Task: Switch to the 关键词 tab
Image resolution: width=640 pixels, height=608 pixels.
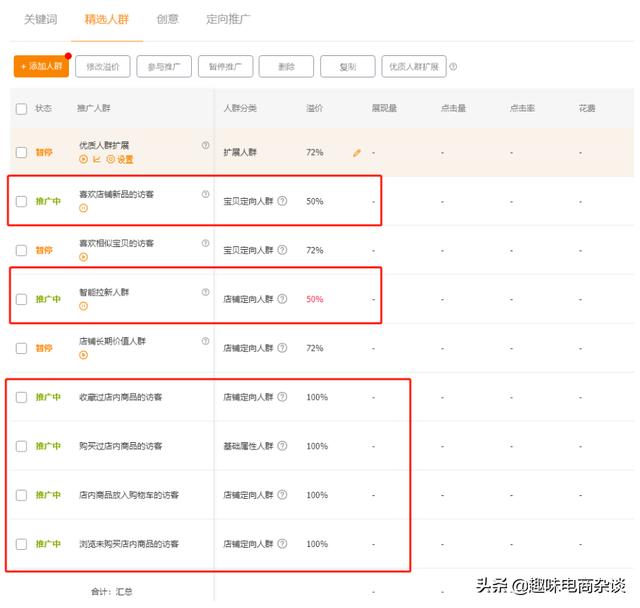Action: [x=41, y=19]
